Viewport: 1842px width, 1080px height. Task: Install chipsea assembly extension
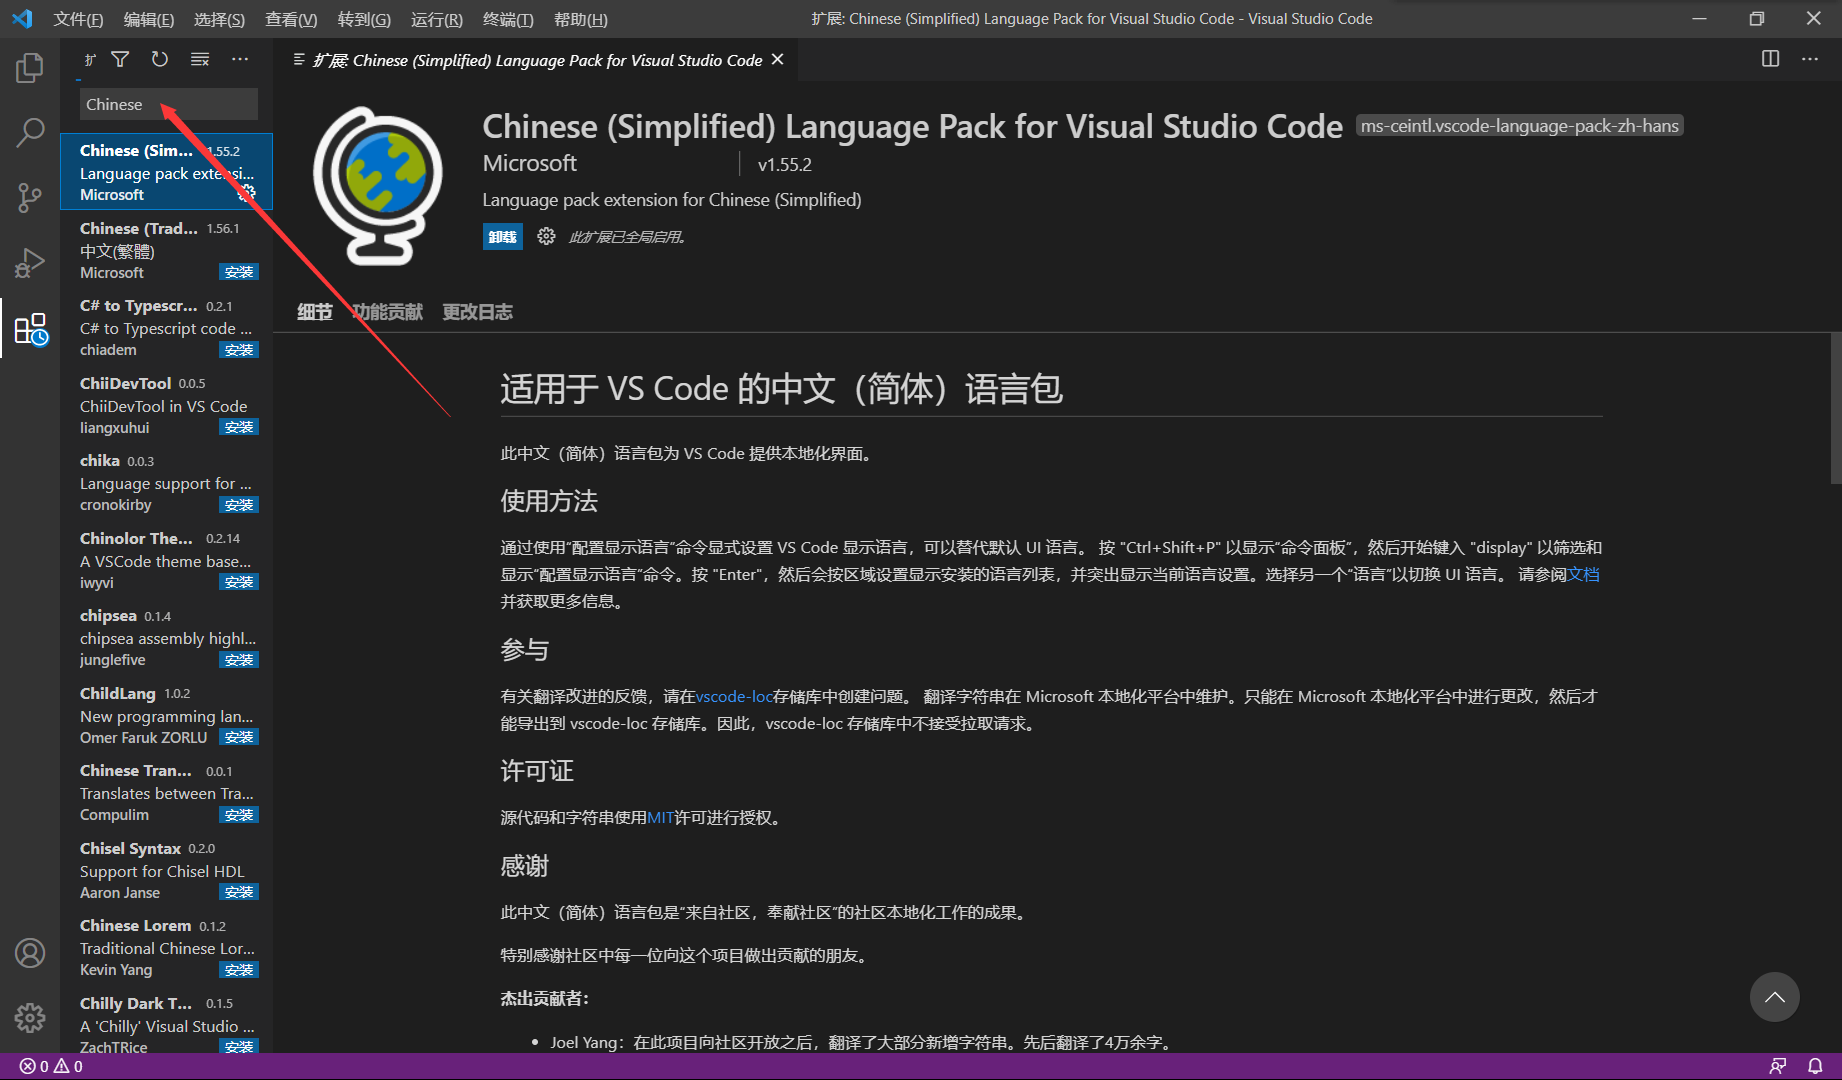[x=239, y=660]
